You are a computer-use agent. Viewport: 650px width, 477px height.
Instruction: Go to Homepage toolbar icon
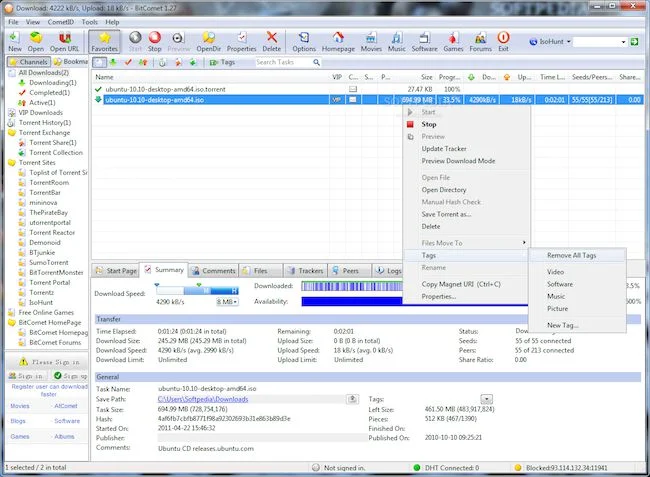pos(338,42)
